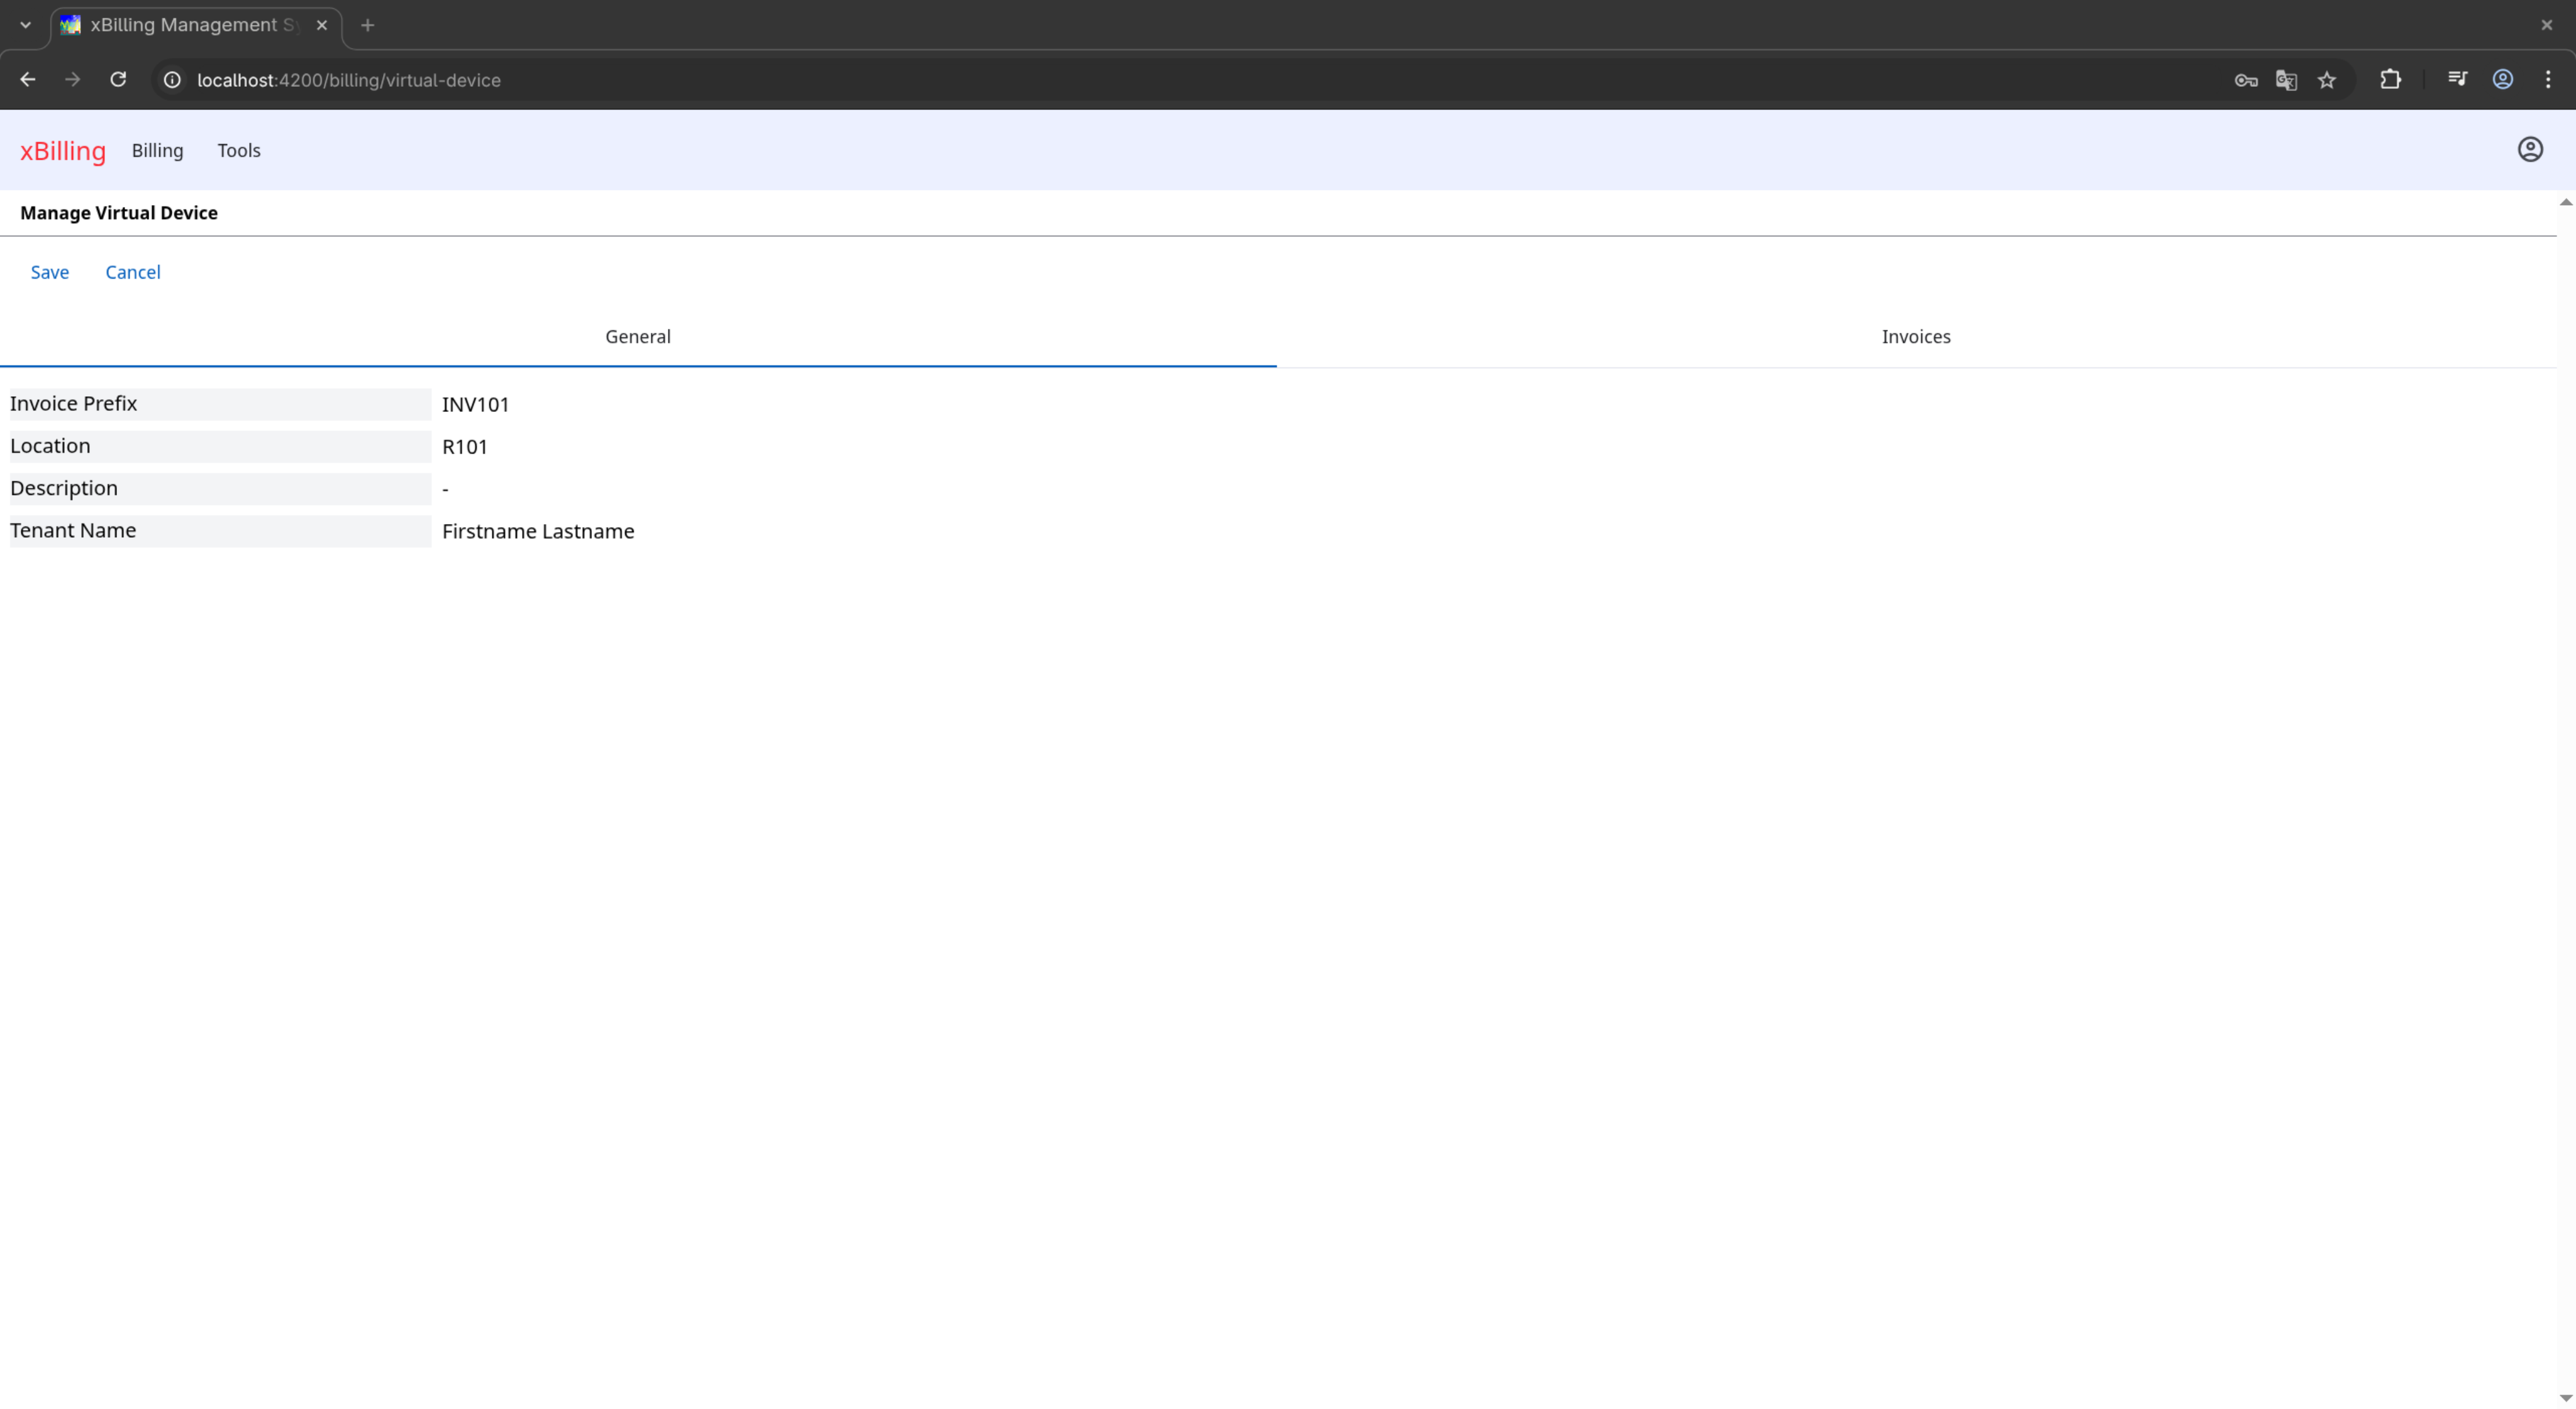Click the xBilling logo link
This screenshot has height=1409, width=2576.
(63, 151)
